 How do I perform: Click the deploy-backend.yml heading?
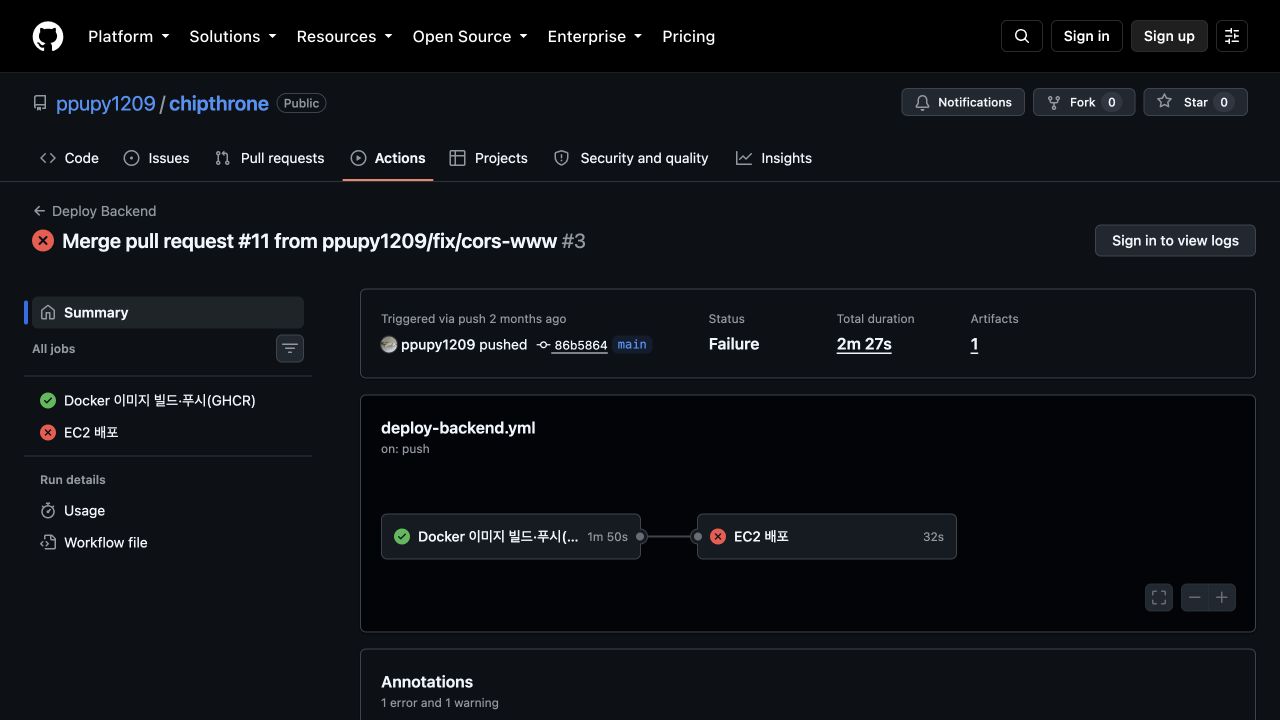[458, 428]
